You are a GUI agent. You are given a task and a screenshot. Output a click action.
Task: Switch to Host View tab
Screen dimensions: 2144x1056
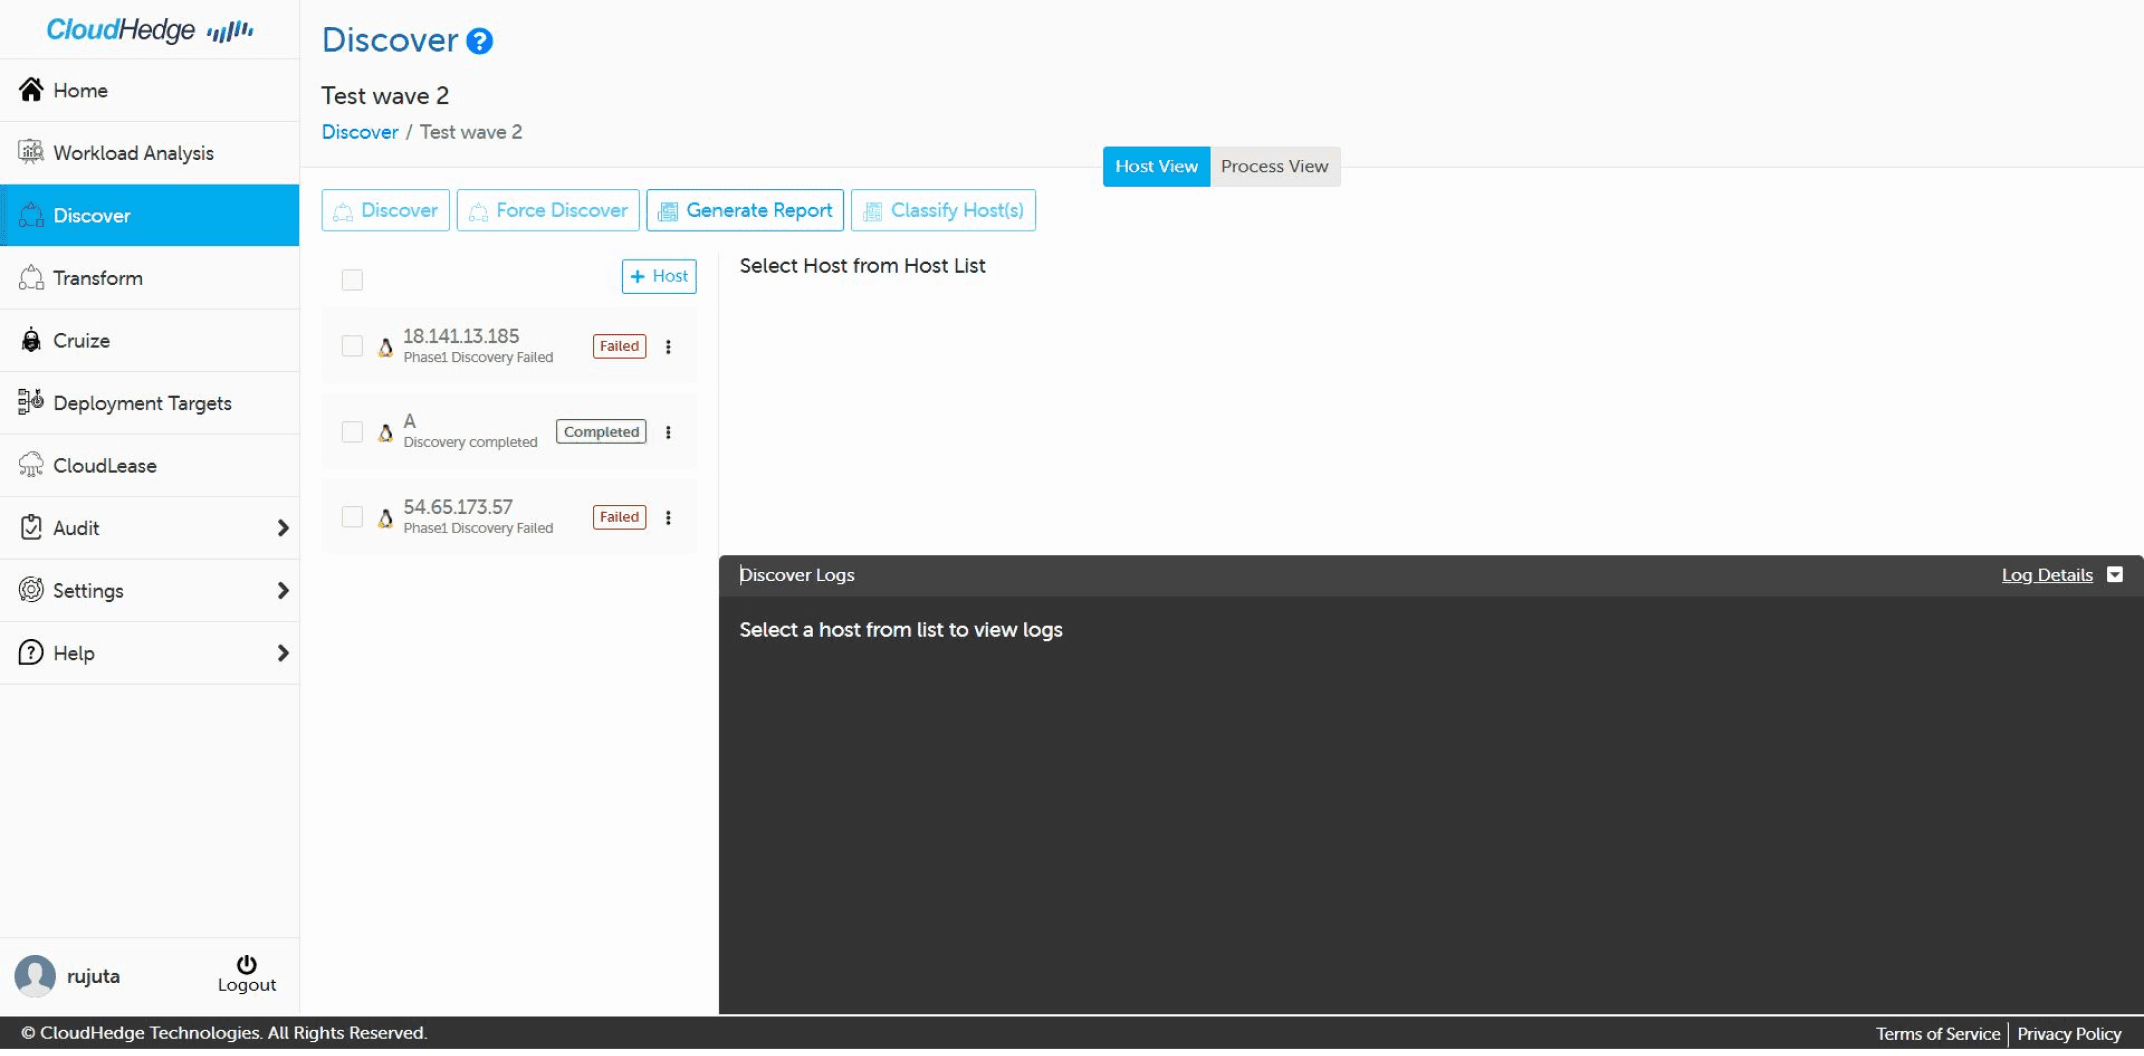1156,166
